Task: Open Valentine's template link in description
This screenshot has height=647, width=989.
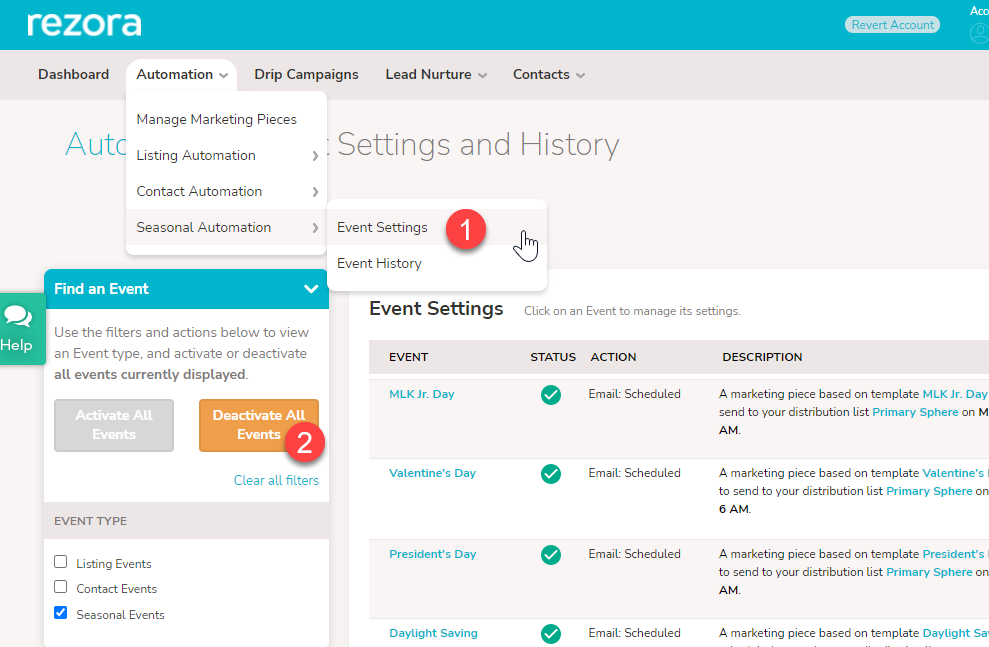Action: [x=955, y=473]
